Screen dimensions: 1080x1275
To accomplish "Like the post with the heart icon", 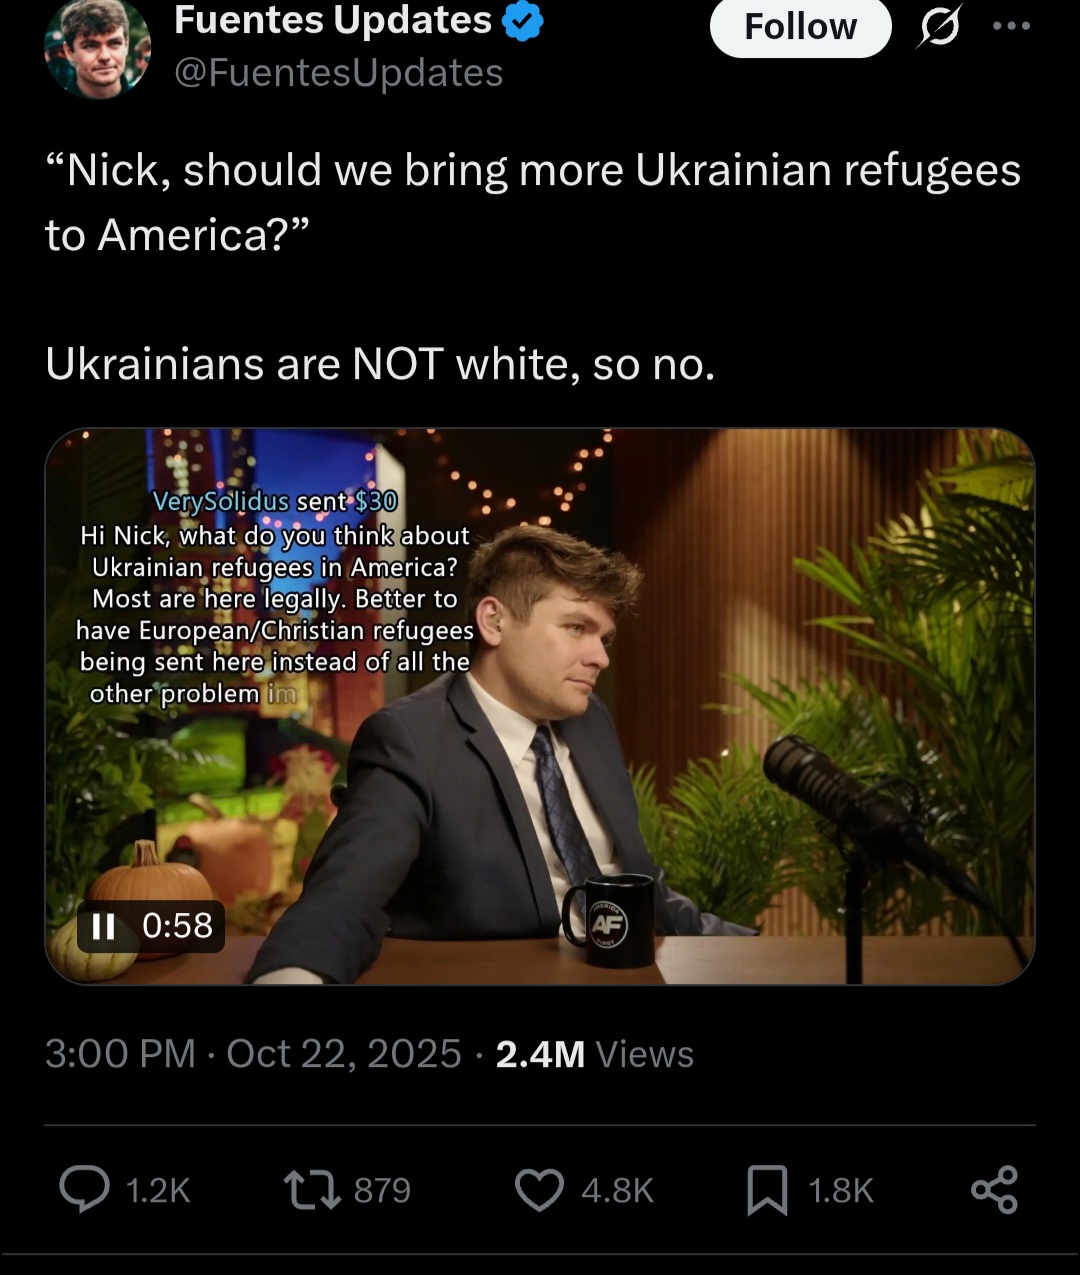I will click(539, 1190).
